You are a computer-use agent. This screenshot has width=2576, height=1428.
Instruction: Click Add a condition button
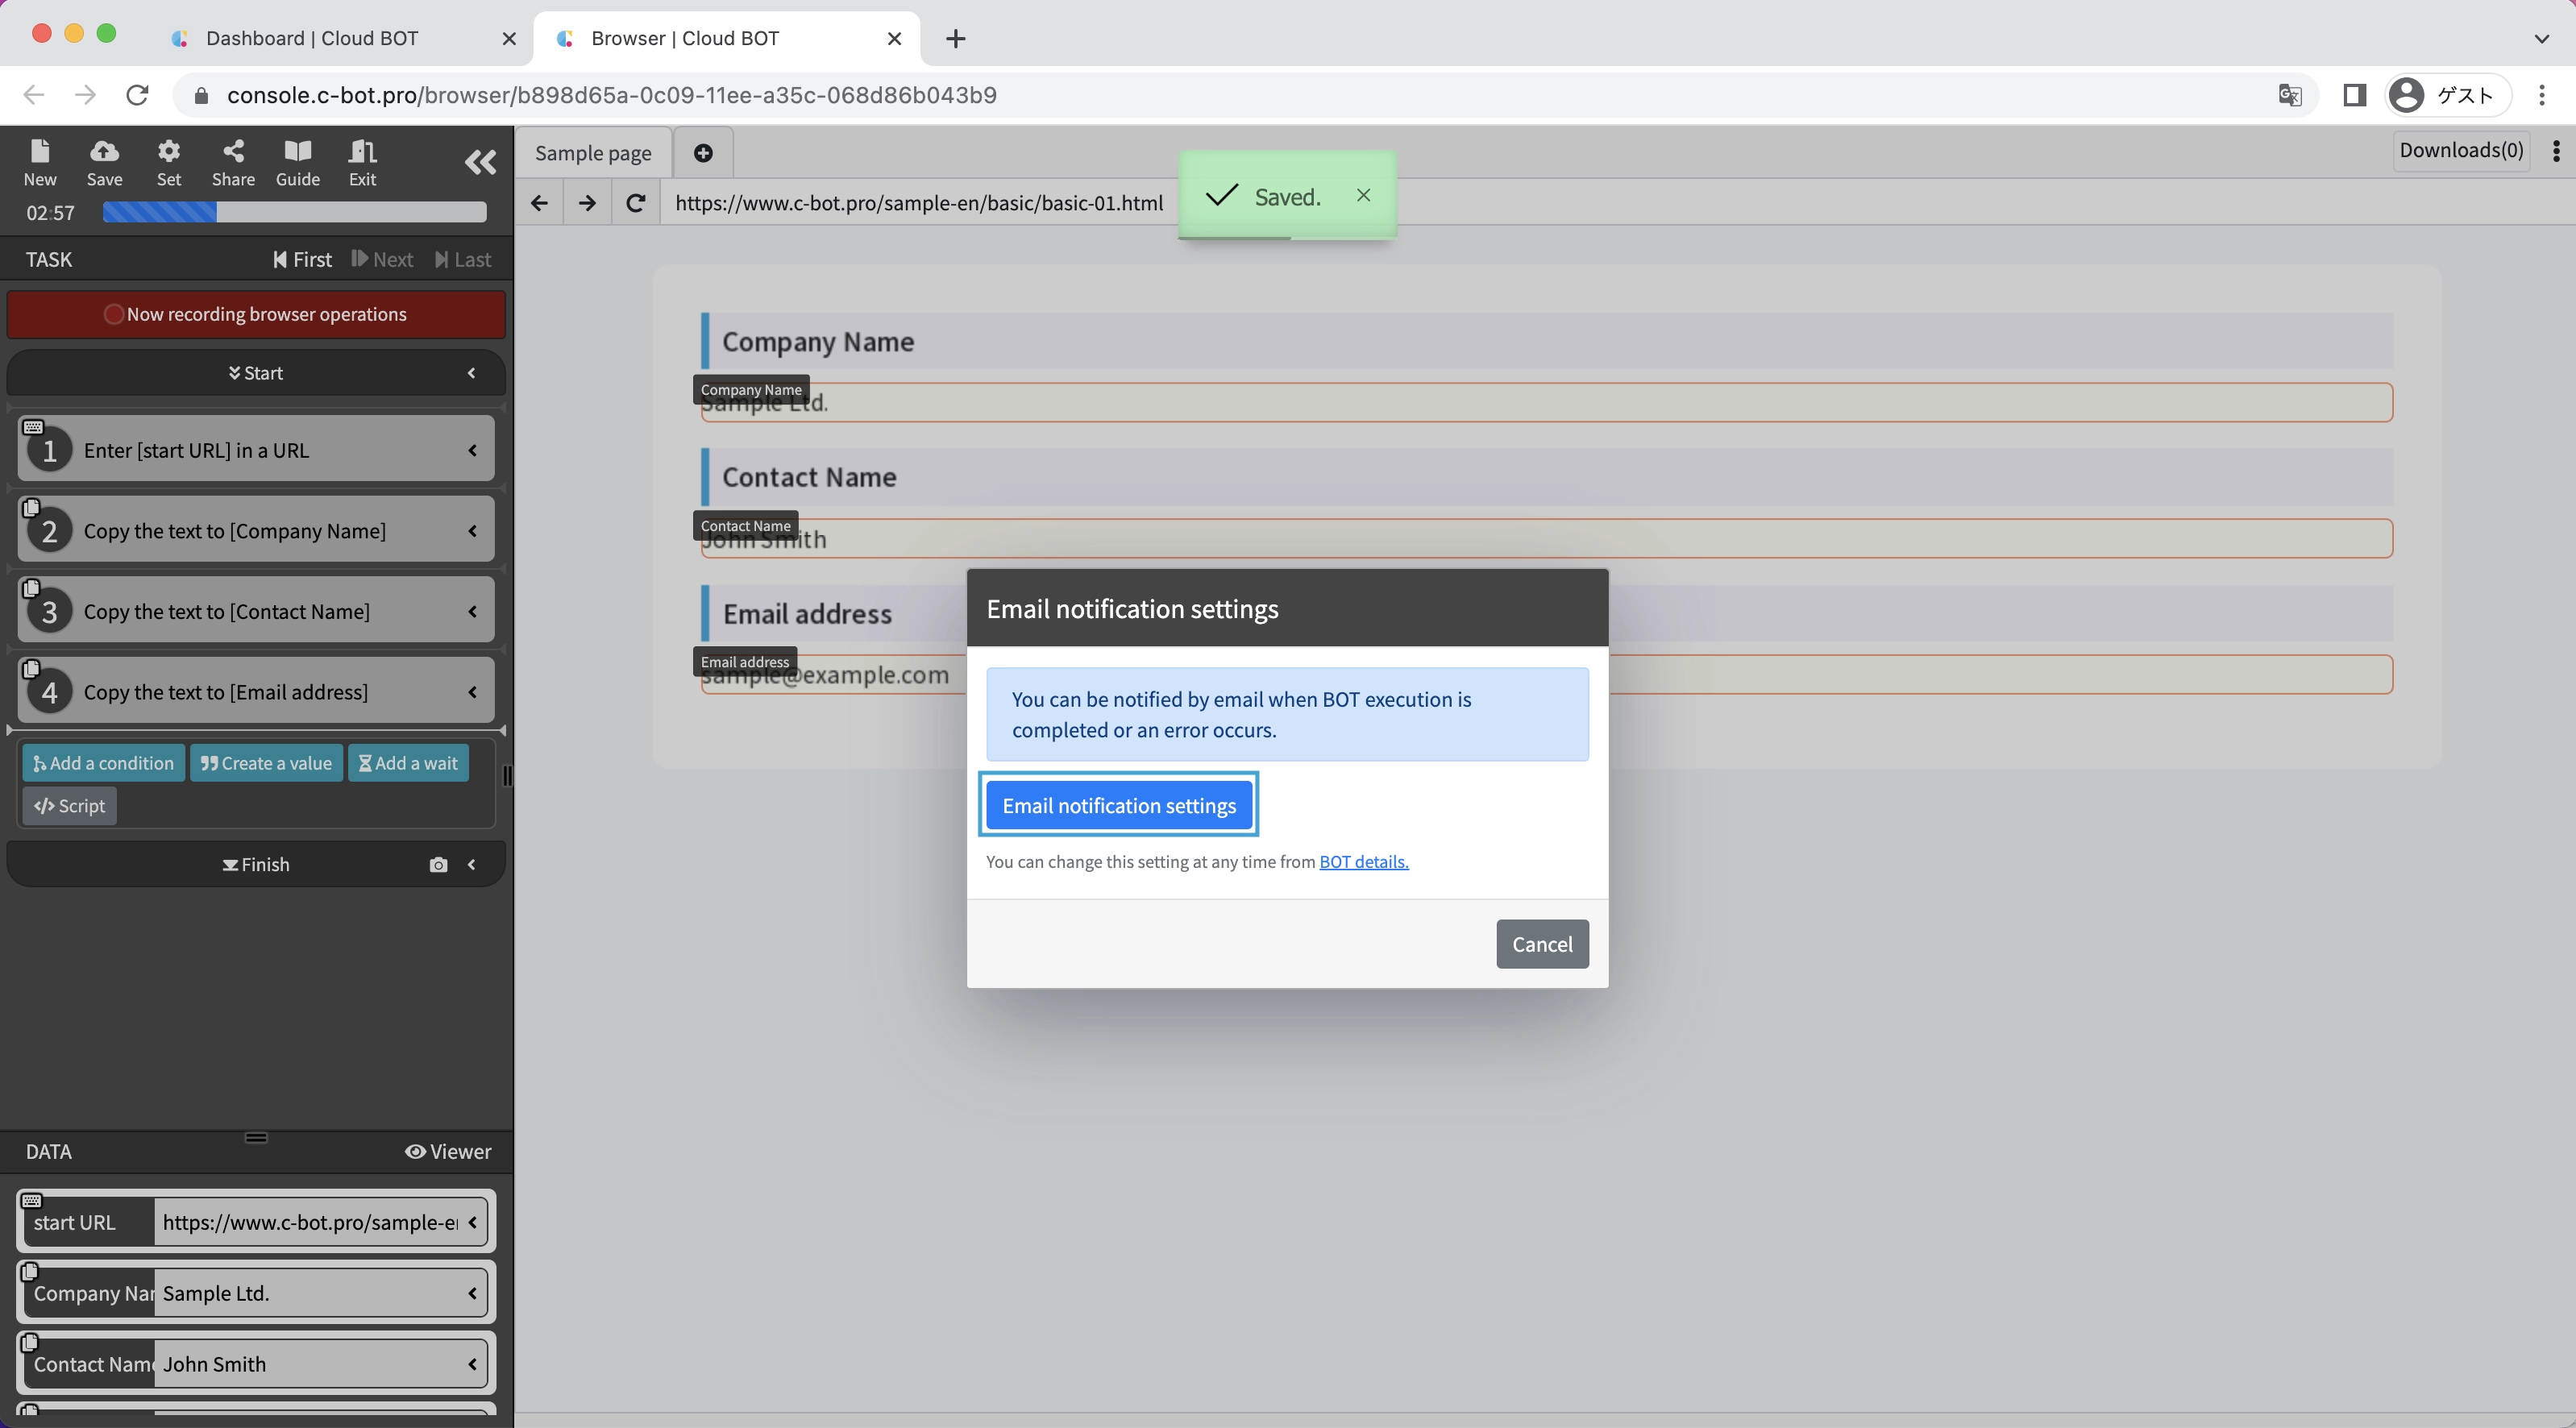pos(103,763)
